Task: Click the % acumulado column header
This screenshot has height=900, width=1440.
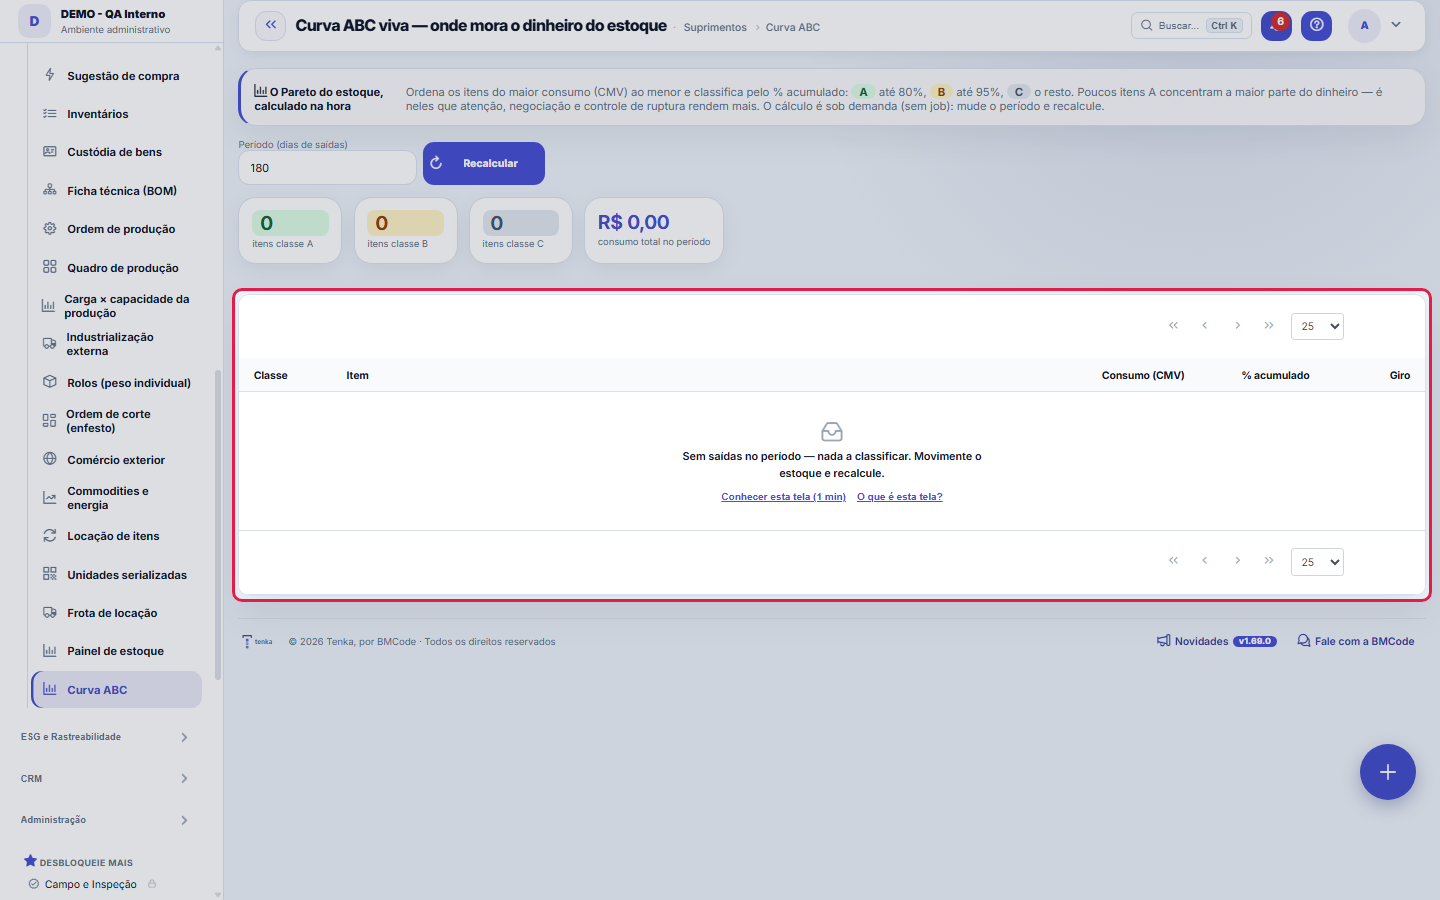Action: tap(1275, 376)
